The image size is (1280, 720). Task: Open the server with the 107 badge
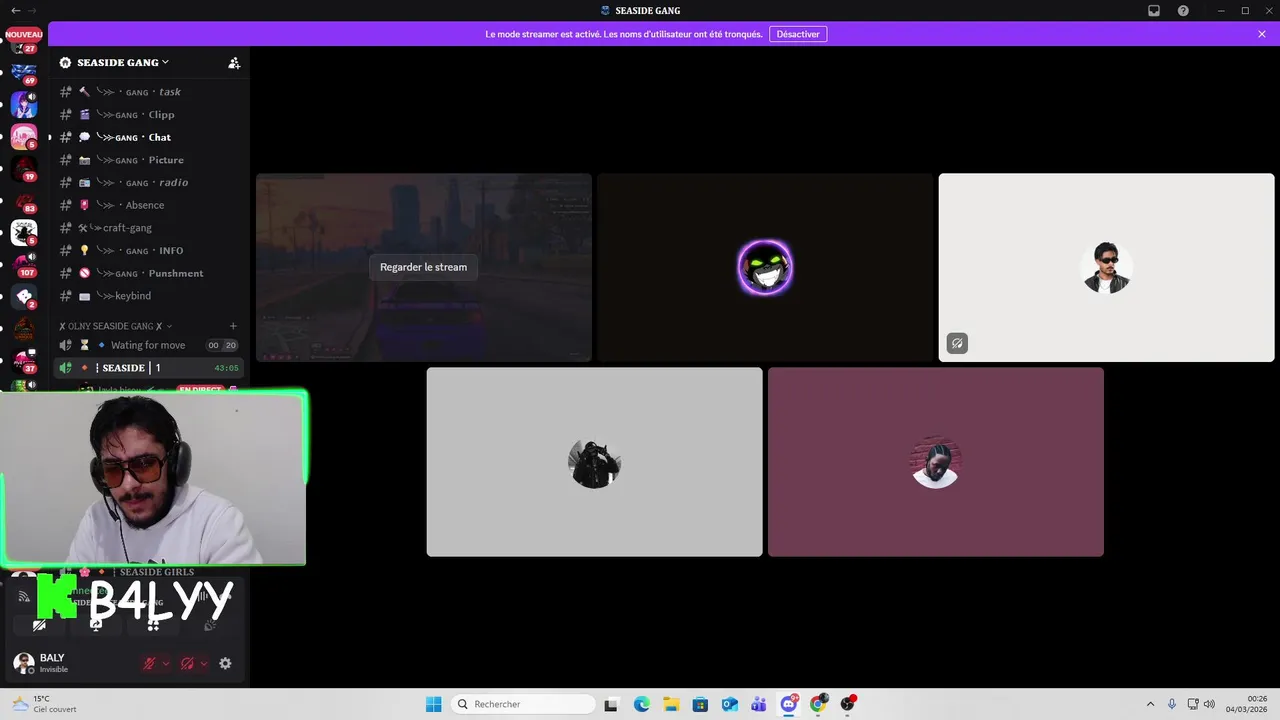[x=24, y=265]
